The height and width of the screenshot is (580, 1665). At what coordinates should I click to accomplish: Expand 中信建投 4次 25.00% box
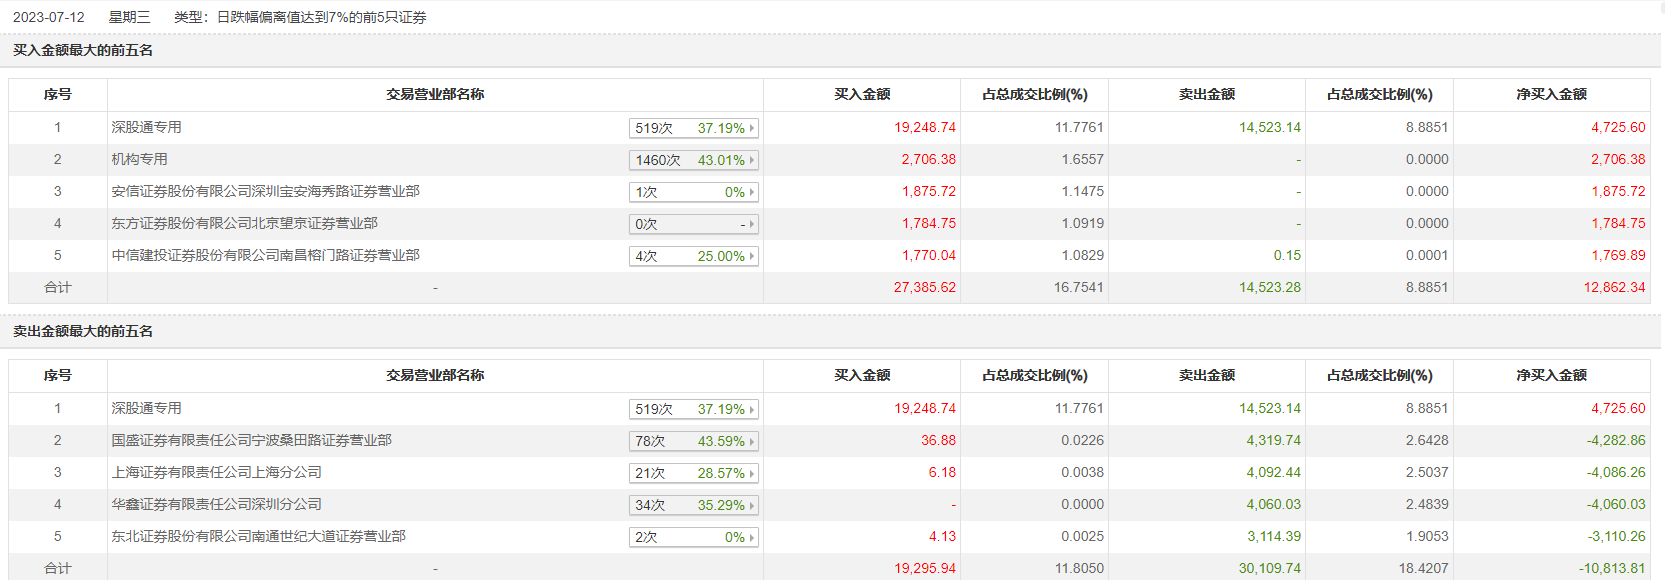[693, 256]
